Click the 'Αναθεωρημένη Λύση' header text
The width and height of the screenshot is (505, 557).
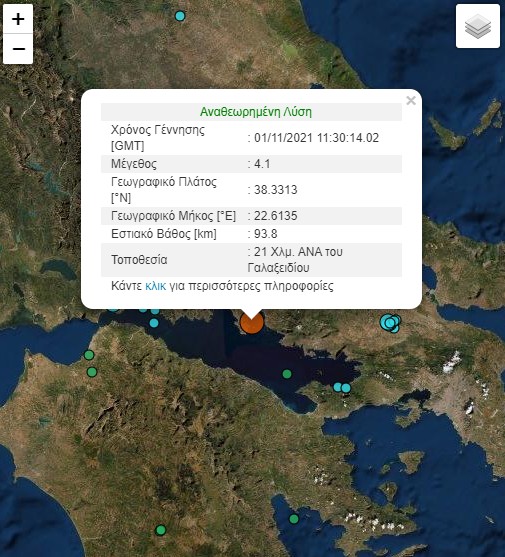256,112
